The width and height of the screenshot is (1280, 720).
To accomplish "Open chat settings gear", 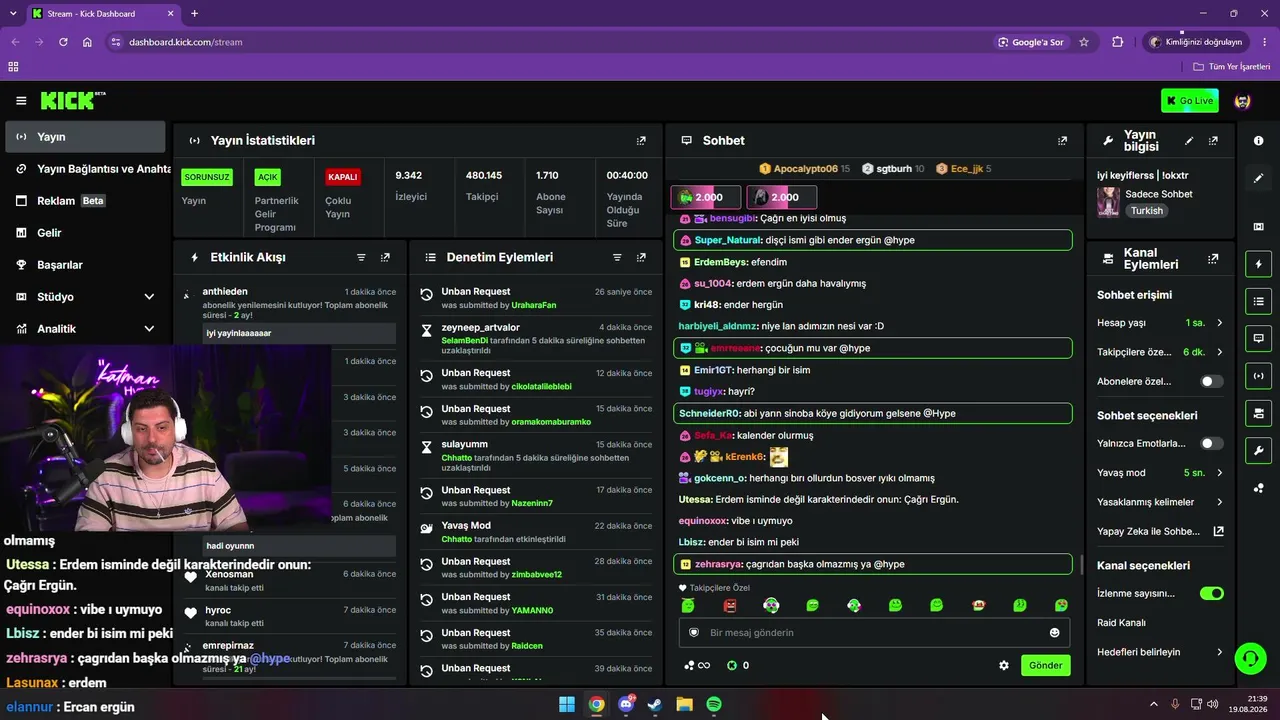I will [x=1004, y=665].
